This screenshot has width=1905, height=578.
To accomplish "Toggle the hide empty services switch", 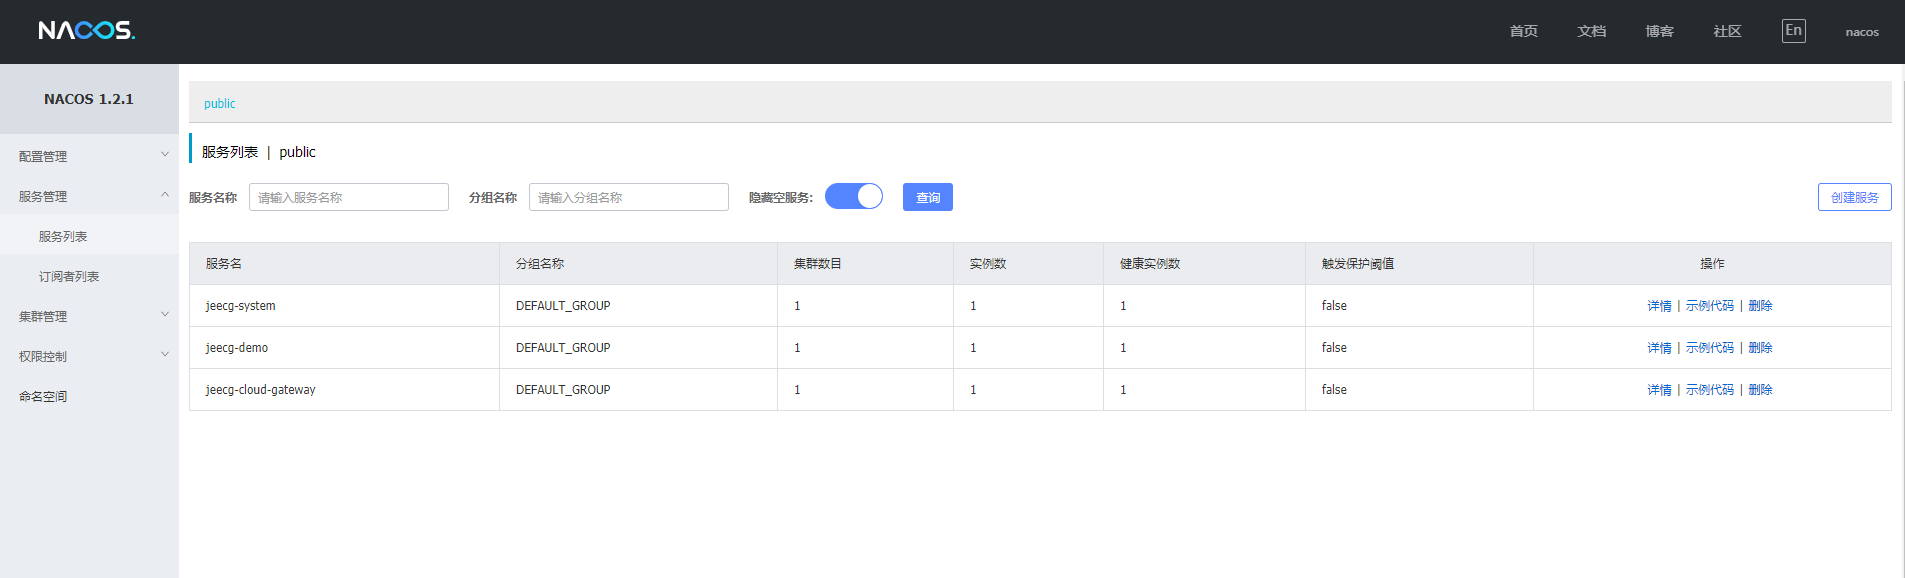I will point(854,196).
